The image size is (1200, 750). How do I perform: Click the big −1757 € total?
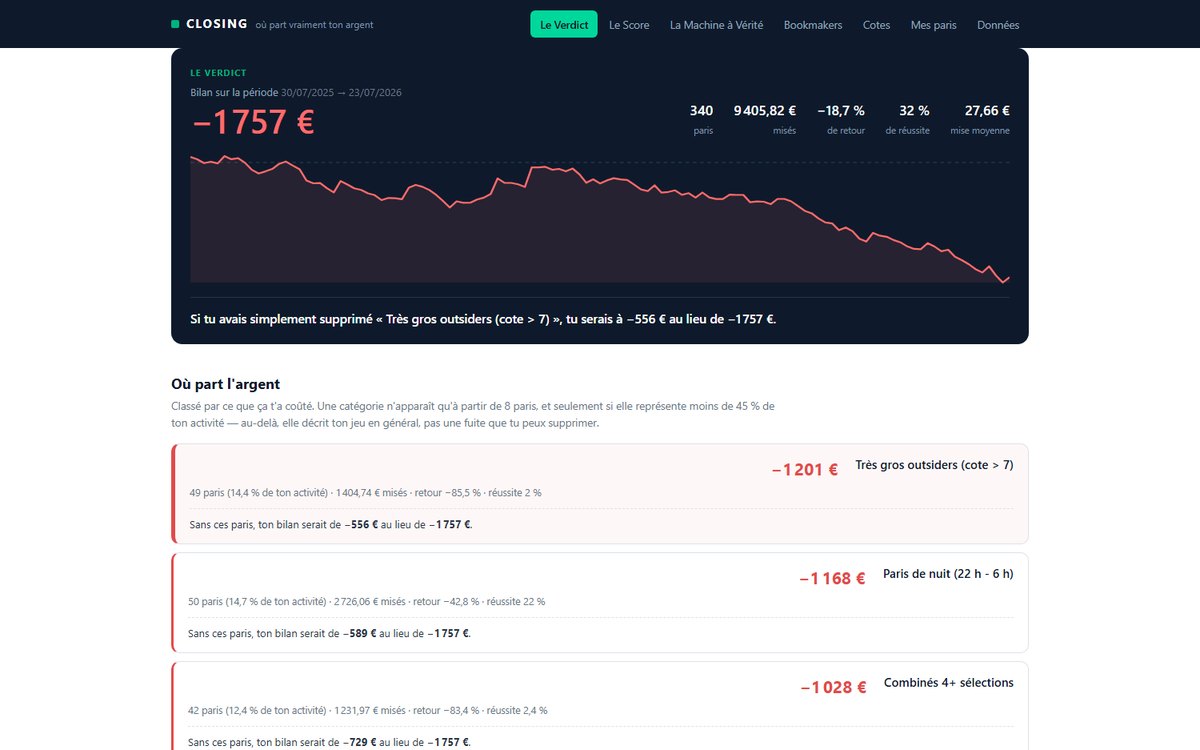click(253, 122)
